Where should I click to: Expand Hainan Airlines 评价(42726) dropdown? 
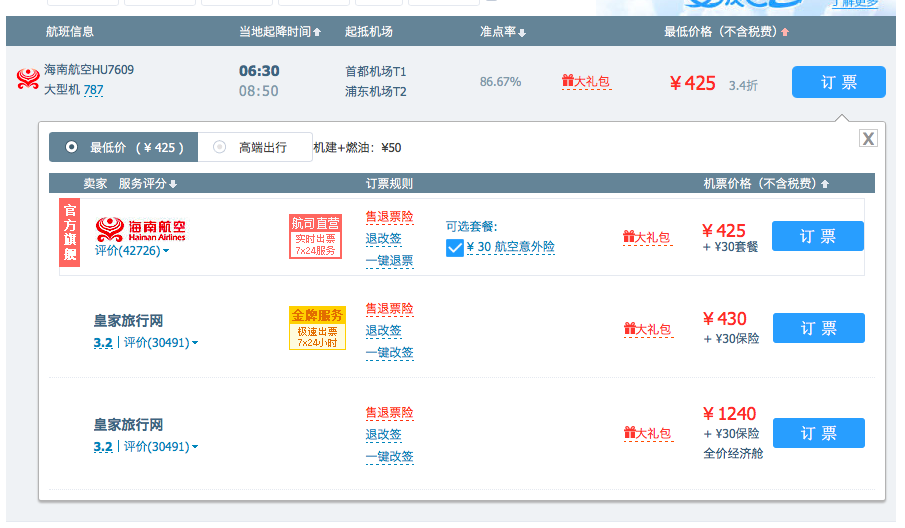pos(132,250)
